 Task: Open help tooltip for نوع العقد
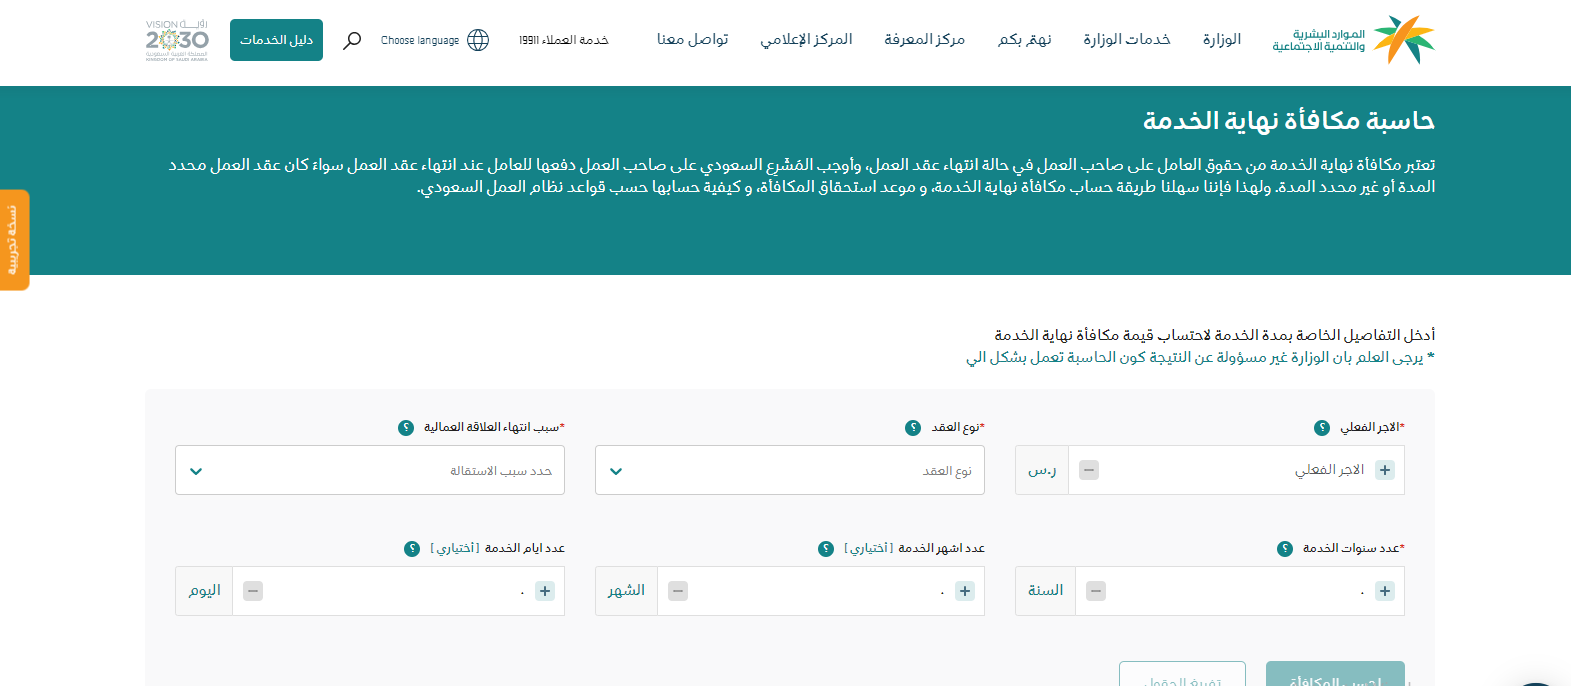click(913, 428)
